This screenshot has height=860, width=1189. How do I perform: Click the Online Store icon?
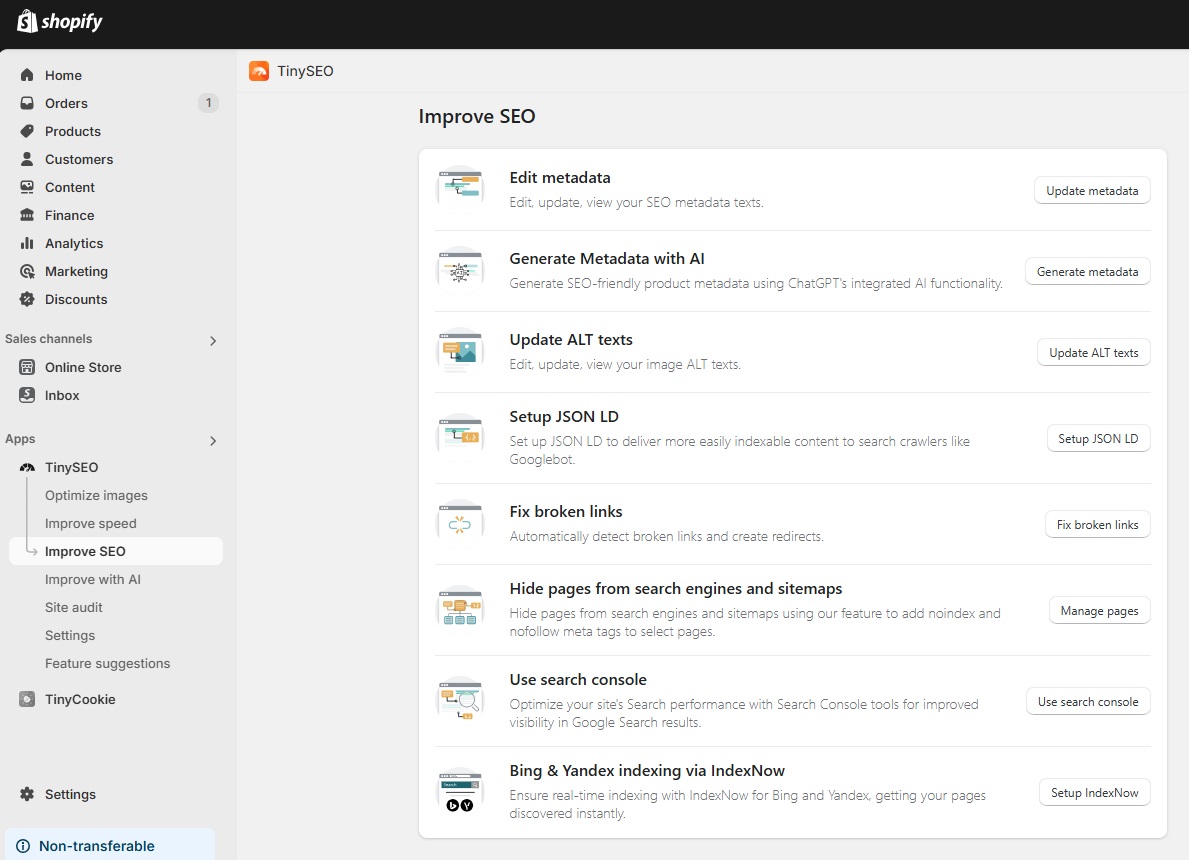pos(27,367)
